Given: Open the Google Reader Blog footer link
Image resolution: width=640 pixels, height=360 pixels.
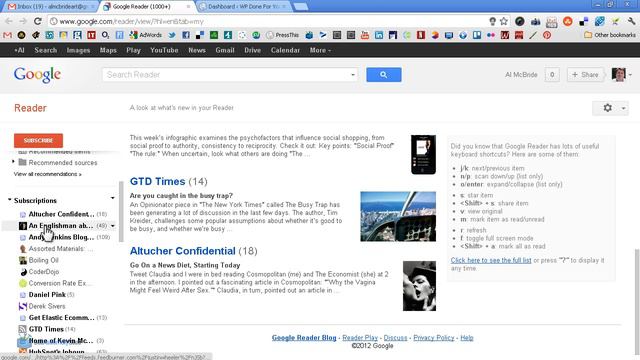Looking at the screenshot, I should (304, 338).
